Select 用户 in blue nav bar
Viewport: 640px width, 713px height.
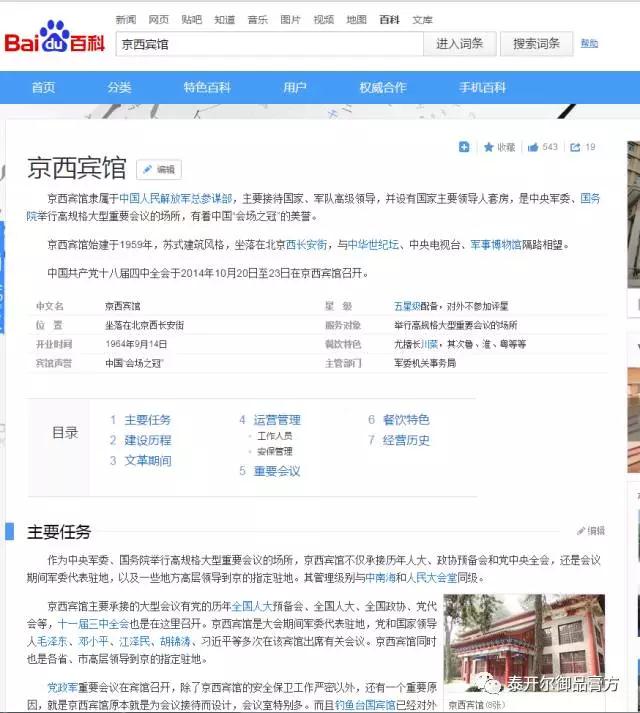[295, 87]
